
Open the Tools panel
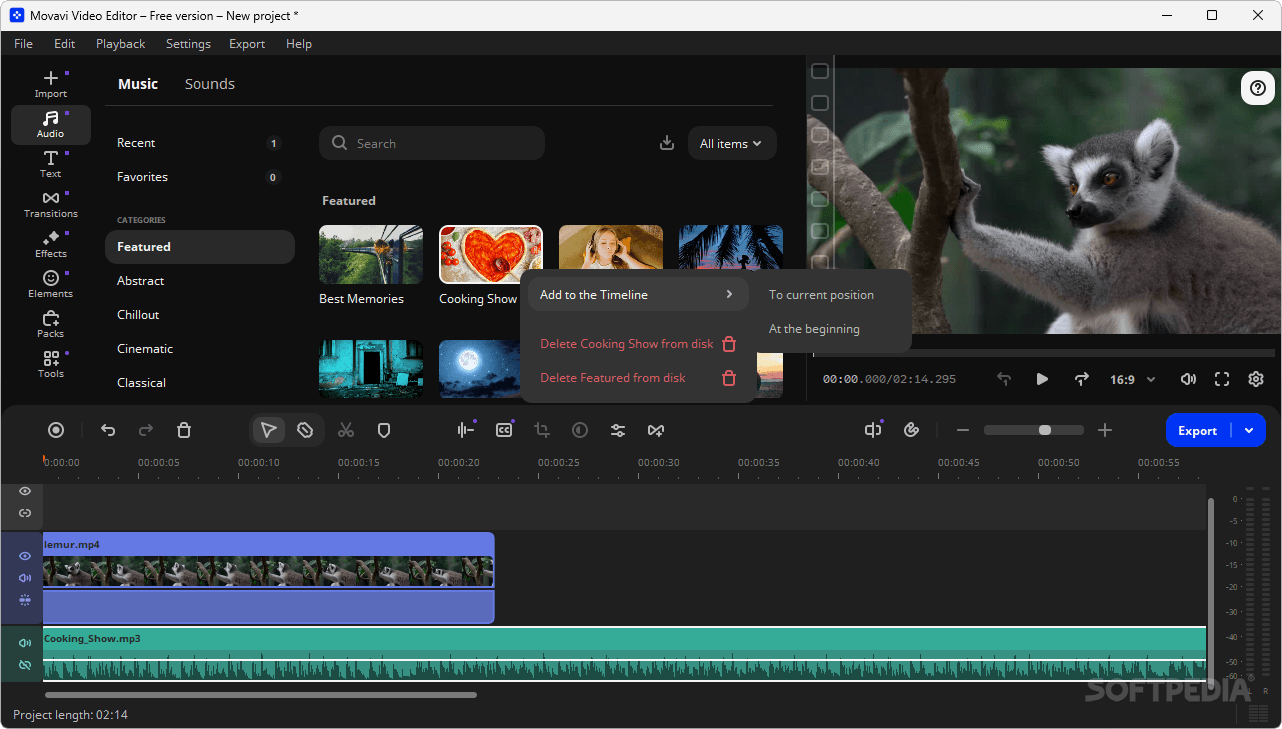[x=51, y=365]
